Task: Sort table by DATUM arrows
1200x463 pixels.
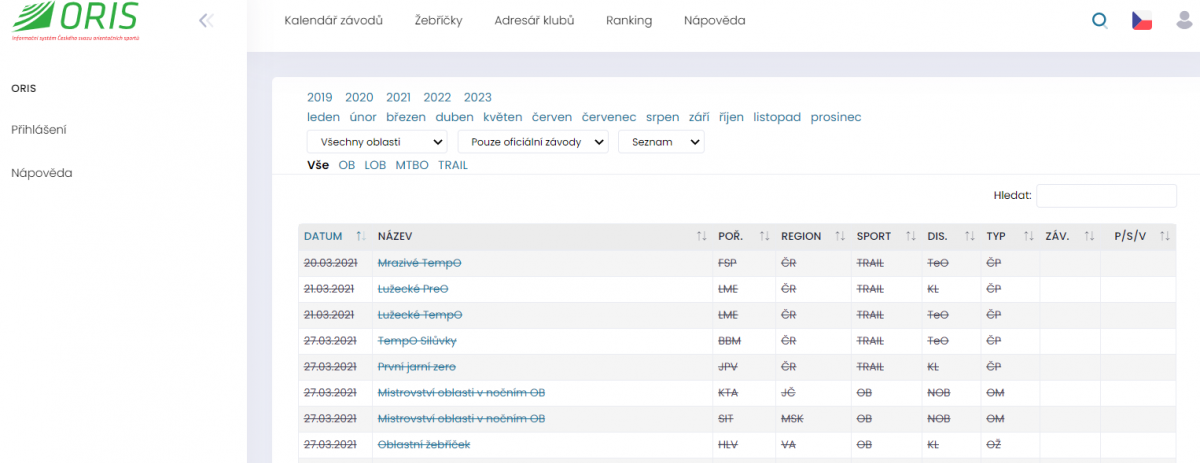Action: (x=361, y=236)
